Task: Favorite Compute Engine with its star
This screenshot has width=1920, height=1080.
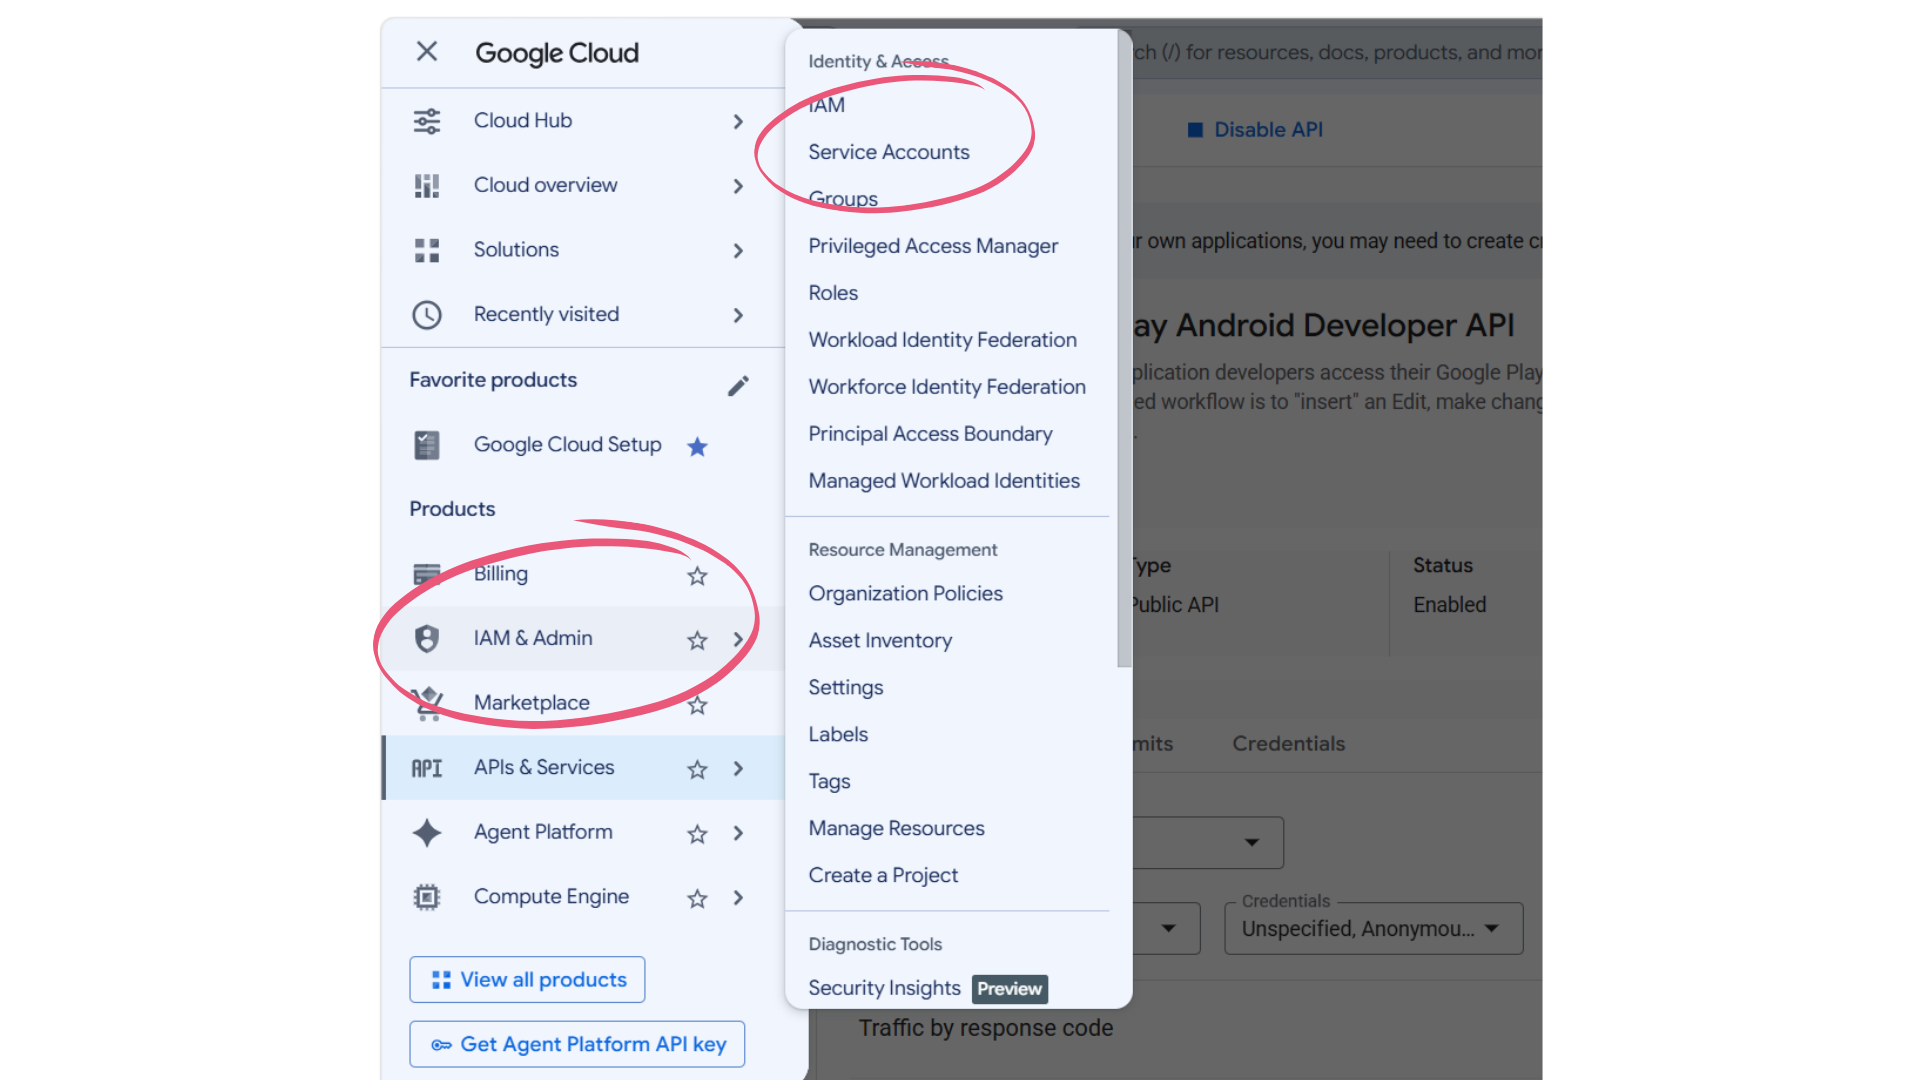Action: pyautogui.click(x=697, y=899)
